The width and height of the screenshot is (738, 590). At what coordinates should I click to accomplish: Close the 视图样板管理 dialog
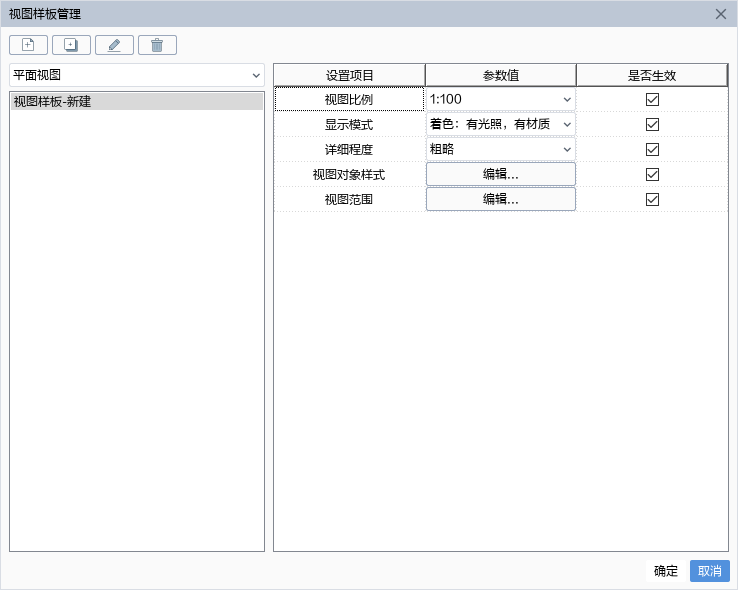click(721, 14)
